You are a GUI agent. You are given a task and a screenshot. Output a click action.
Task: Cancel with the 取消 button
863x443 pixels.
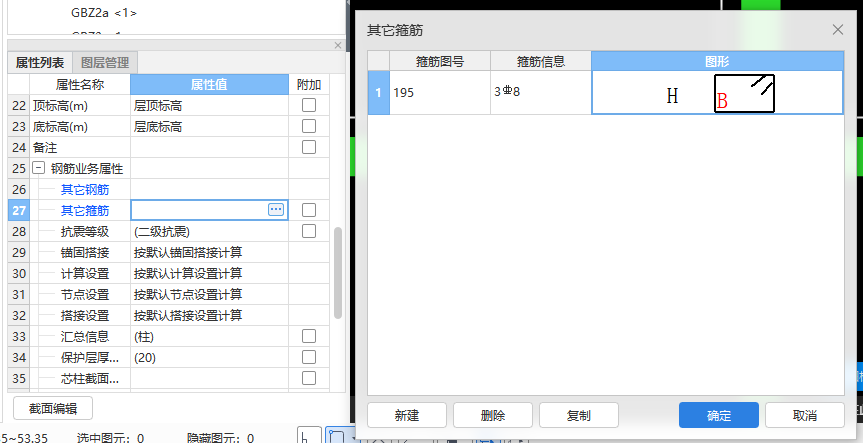click(x=805, y=415)
